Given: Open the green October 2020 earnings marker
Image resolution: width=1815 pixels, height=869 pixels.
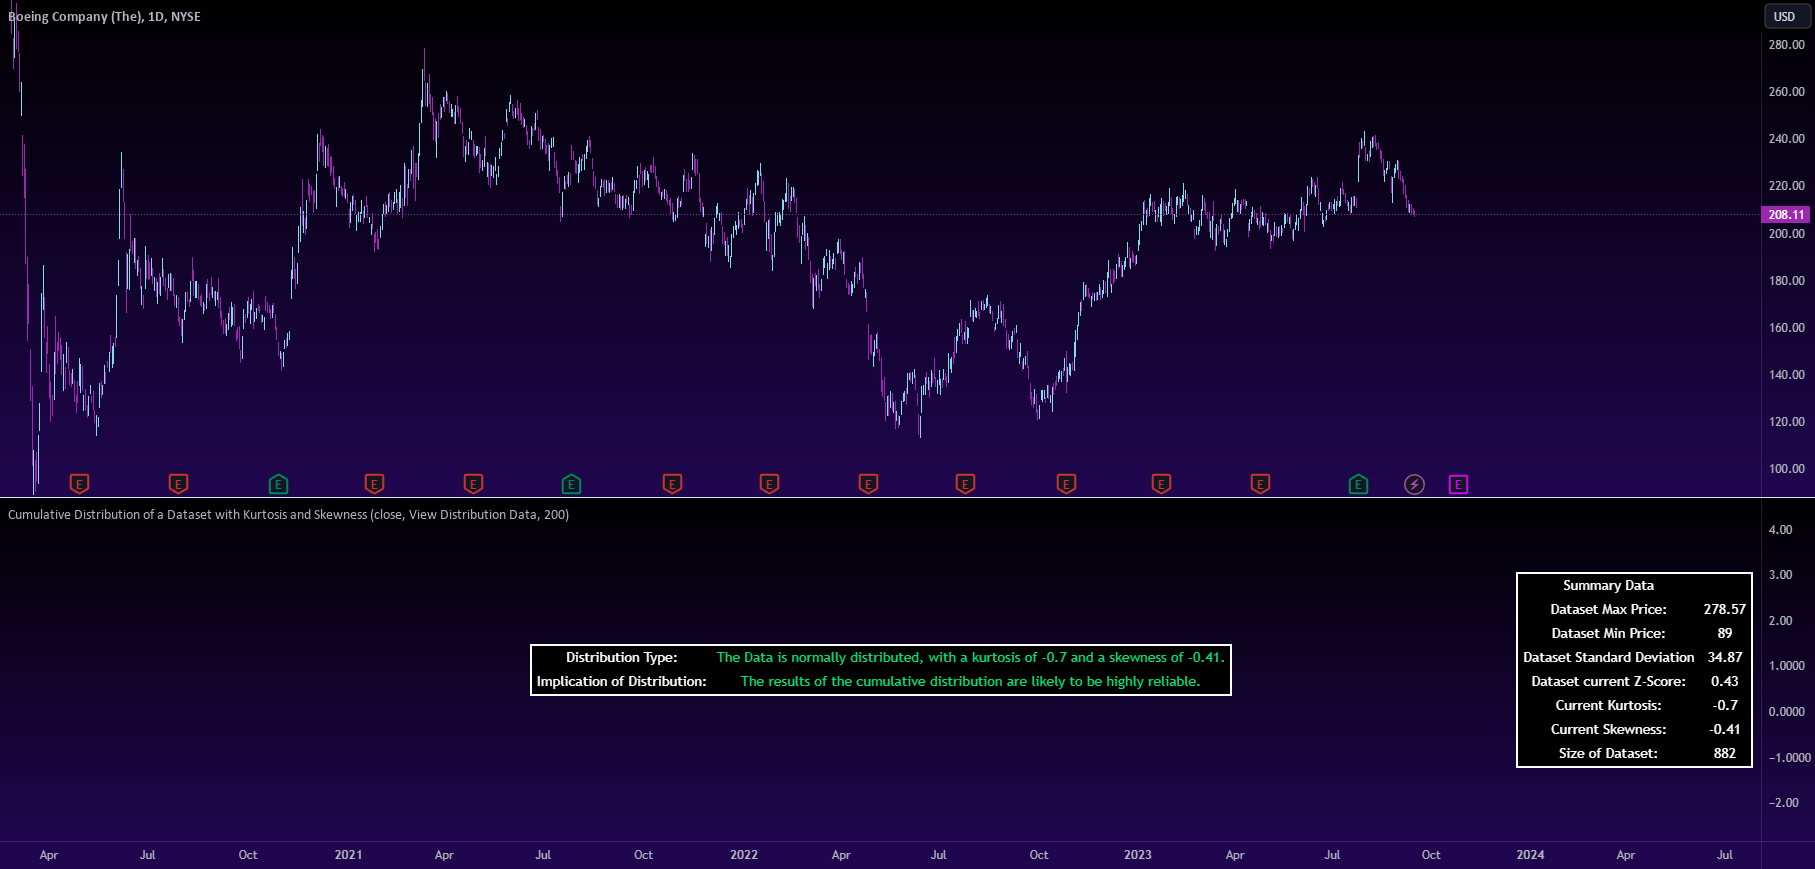Looking at the screenshot, I should (278, 484).
